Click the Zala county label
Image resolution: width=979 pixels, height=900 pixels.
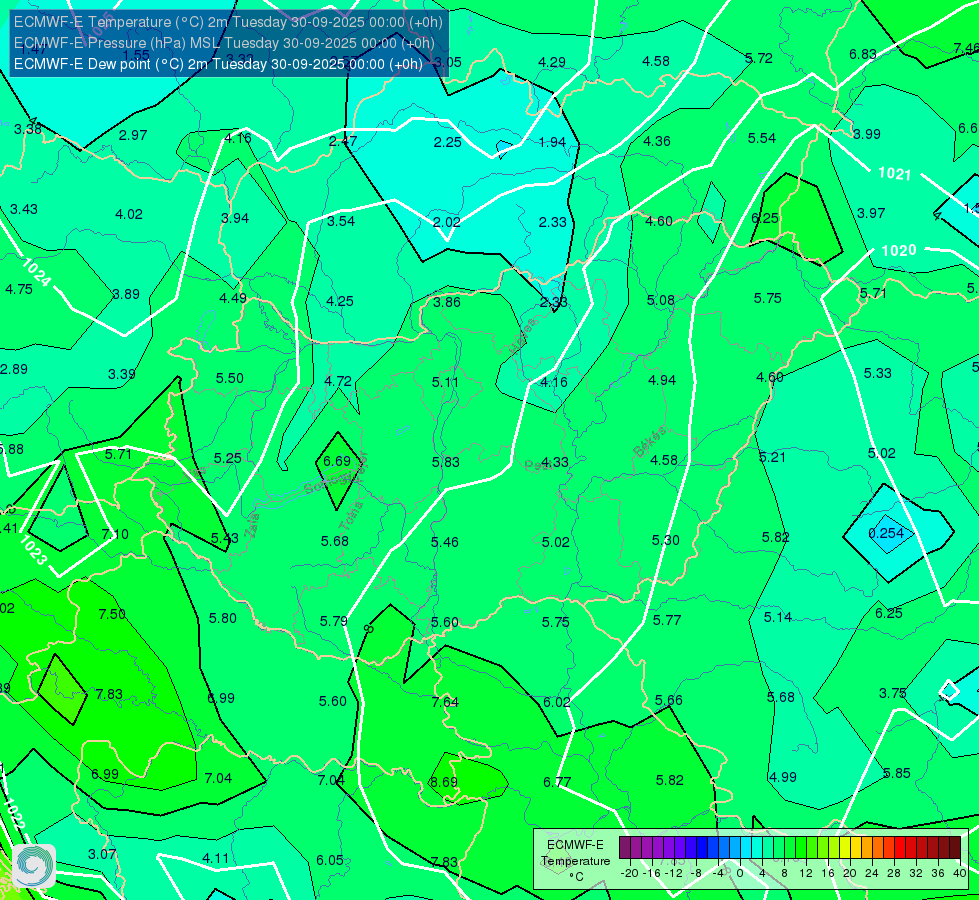[x=252, y=526]
